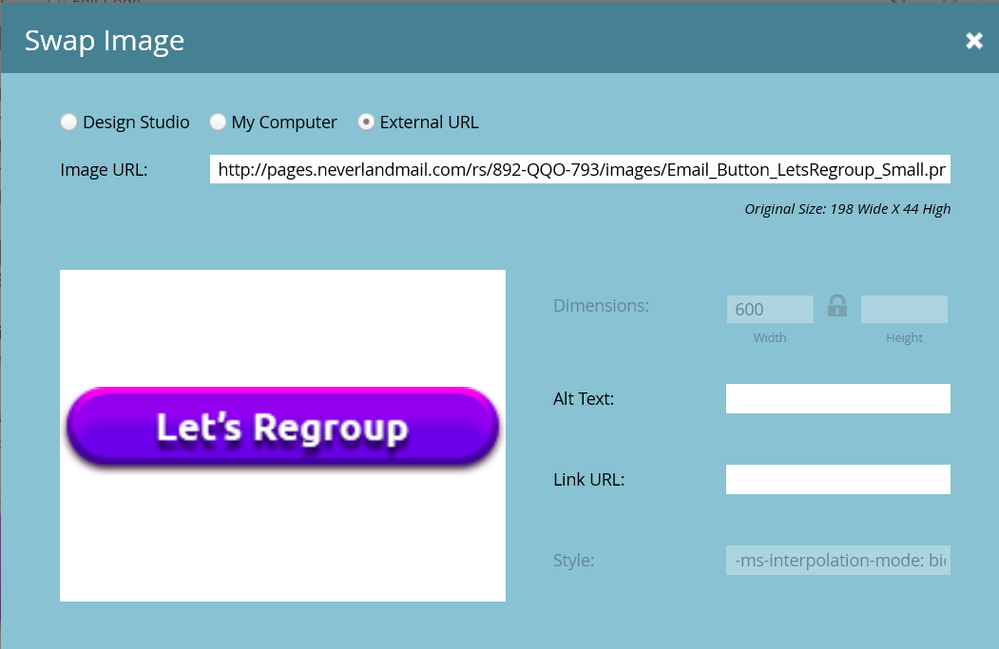Click the Dimensions label
Image resolution: width=999 pixels, height=649 pixels.
tap(601, 305)
